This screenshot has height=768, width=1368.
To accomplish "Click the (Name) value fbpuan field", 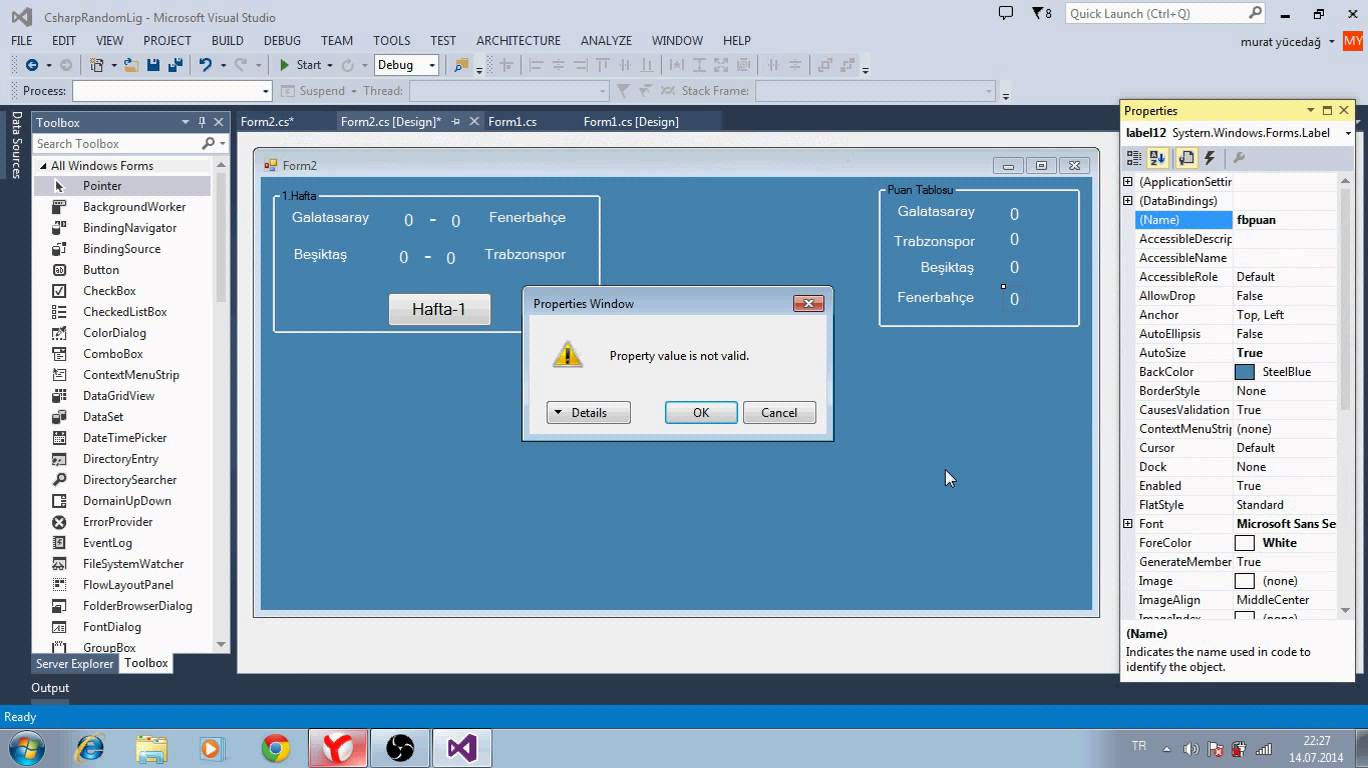I will 1285,220.
